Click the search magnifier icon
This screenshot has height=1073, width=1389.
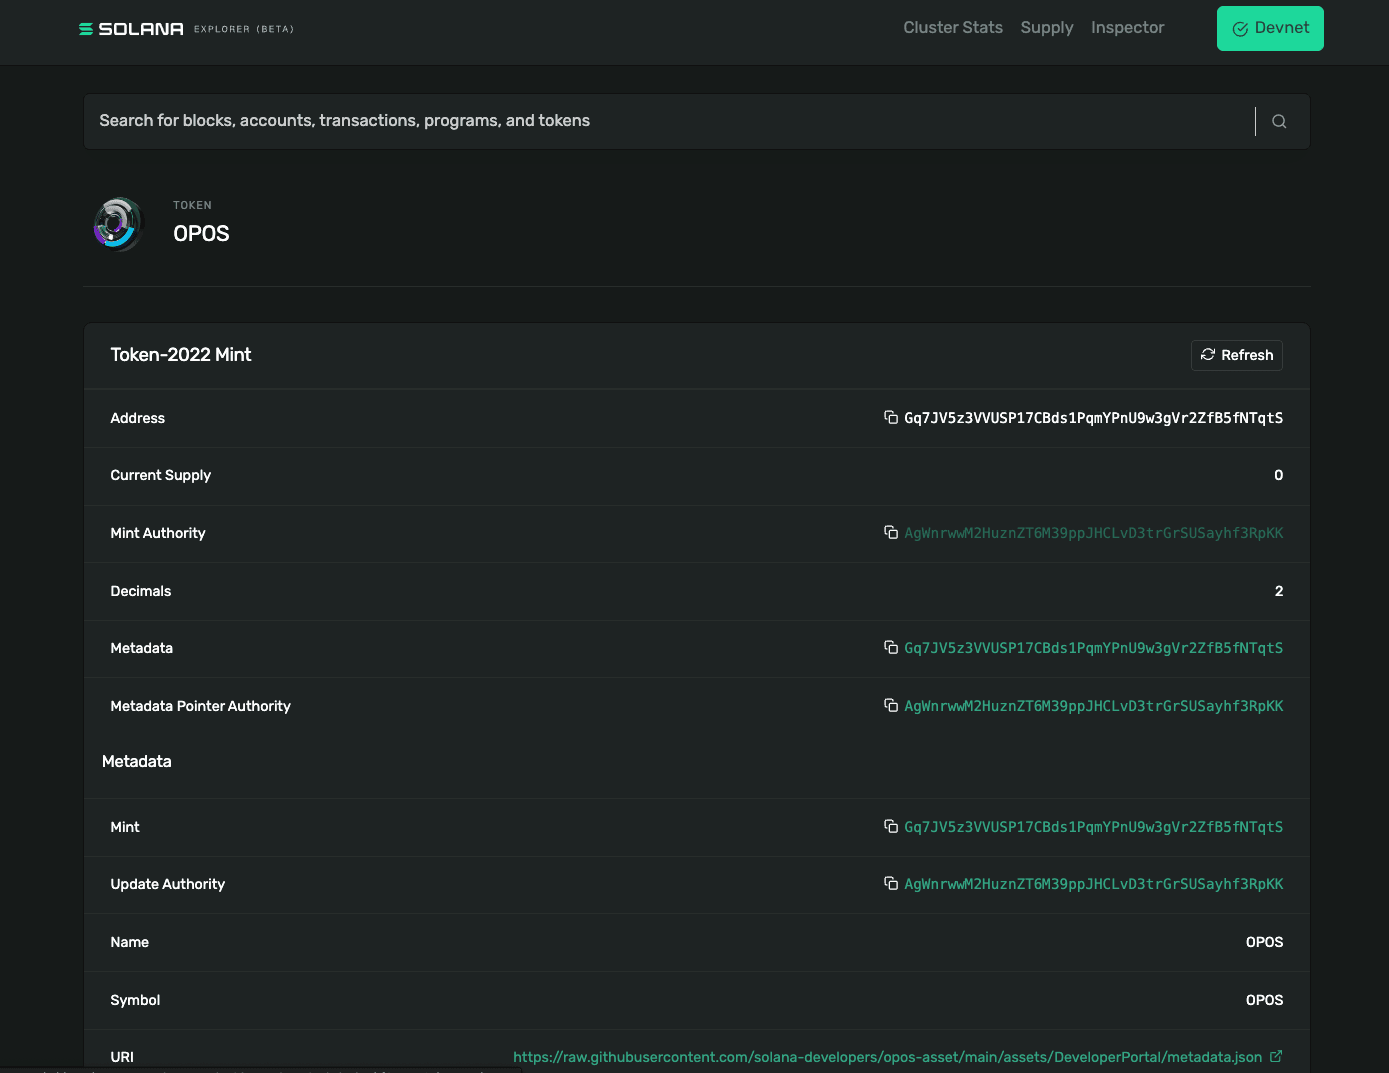tap(1278, 121)
